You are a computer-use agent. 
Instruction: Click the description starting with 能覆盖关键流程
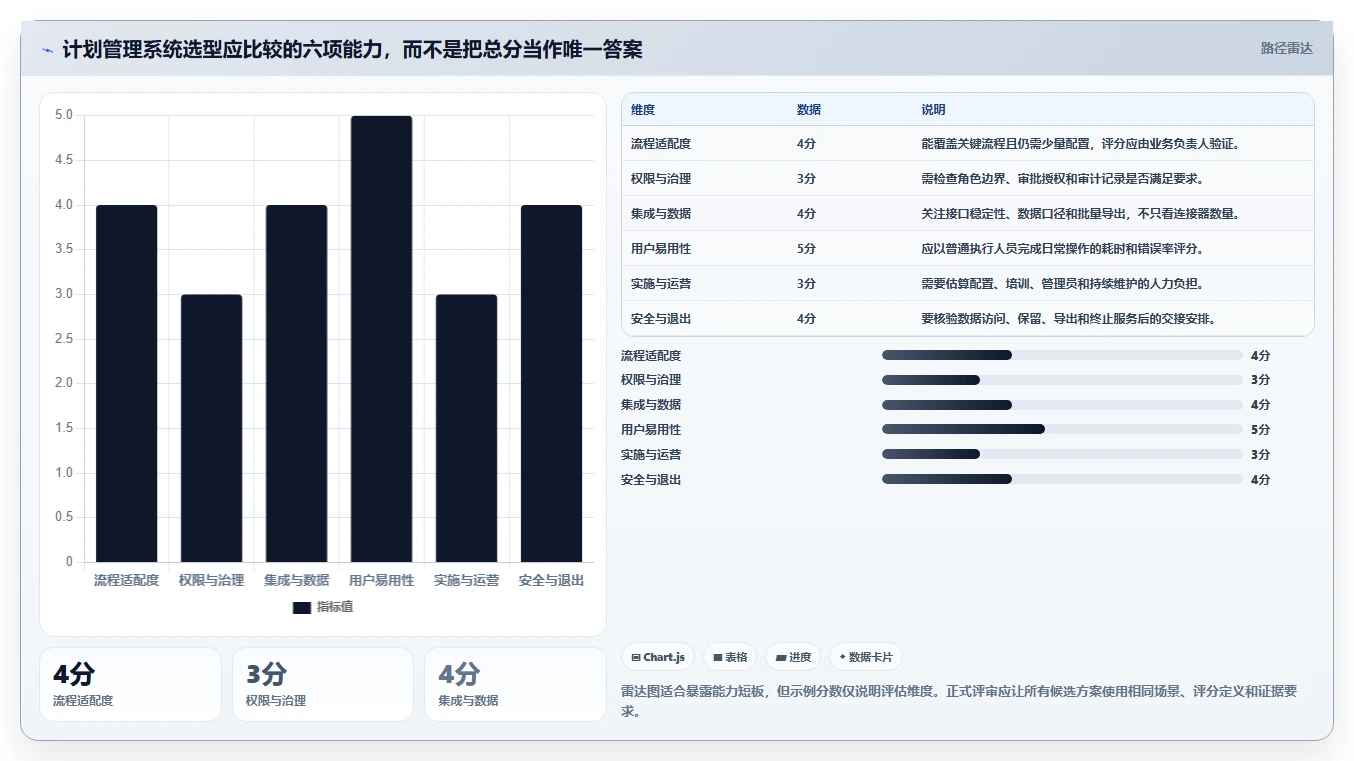click(x=1081, y=144)
